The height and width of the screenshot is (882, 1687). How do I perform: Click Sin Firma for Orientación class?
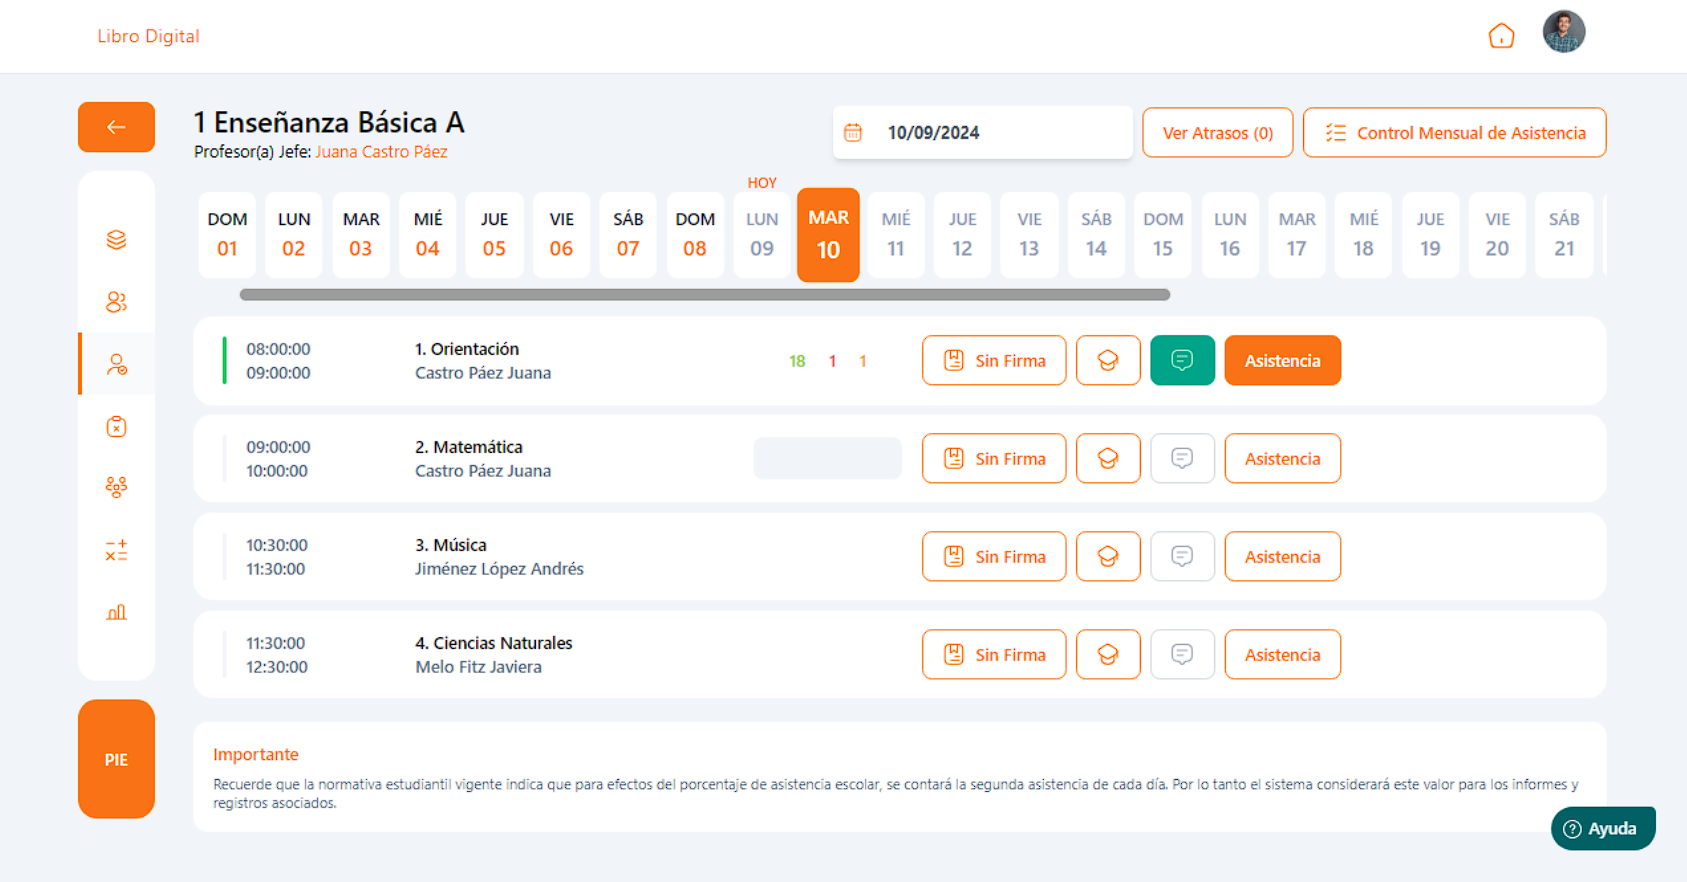pyautogui.click(x=993, y=360)
